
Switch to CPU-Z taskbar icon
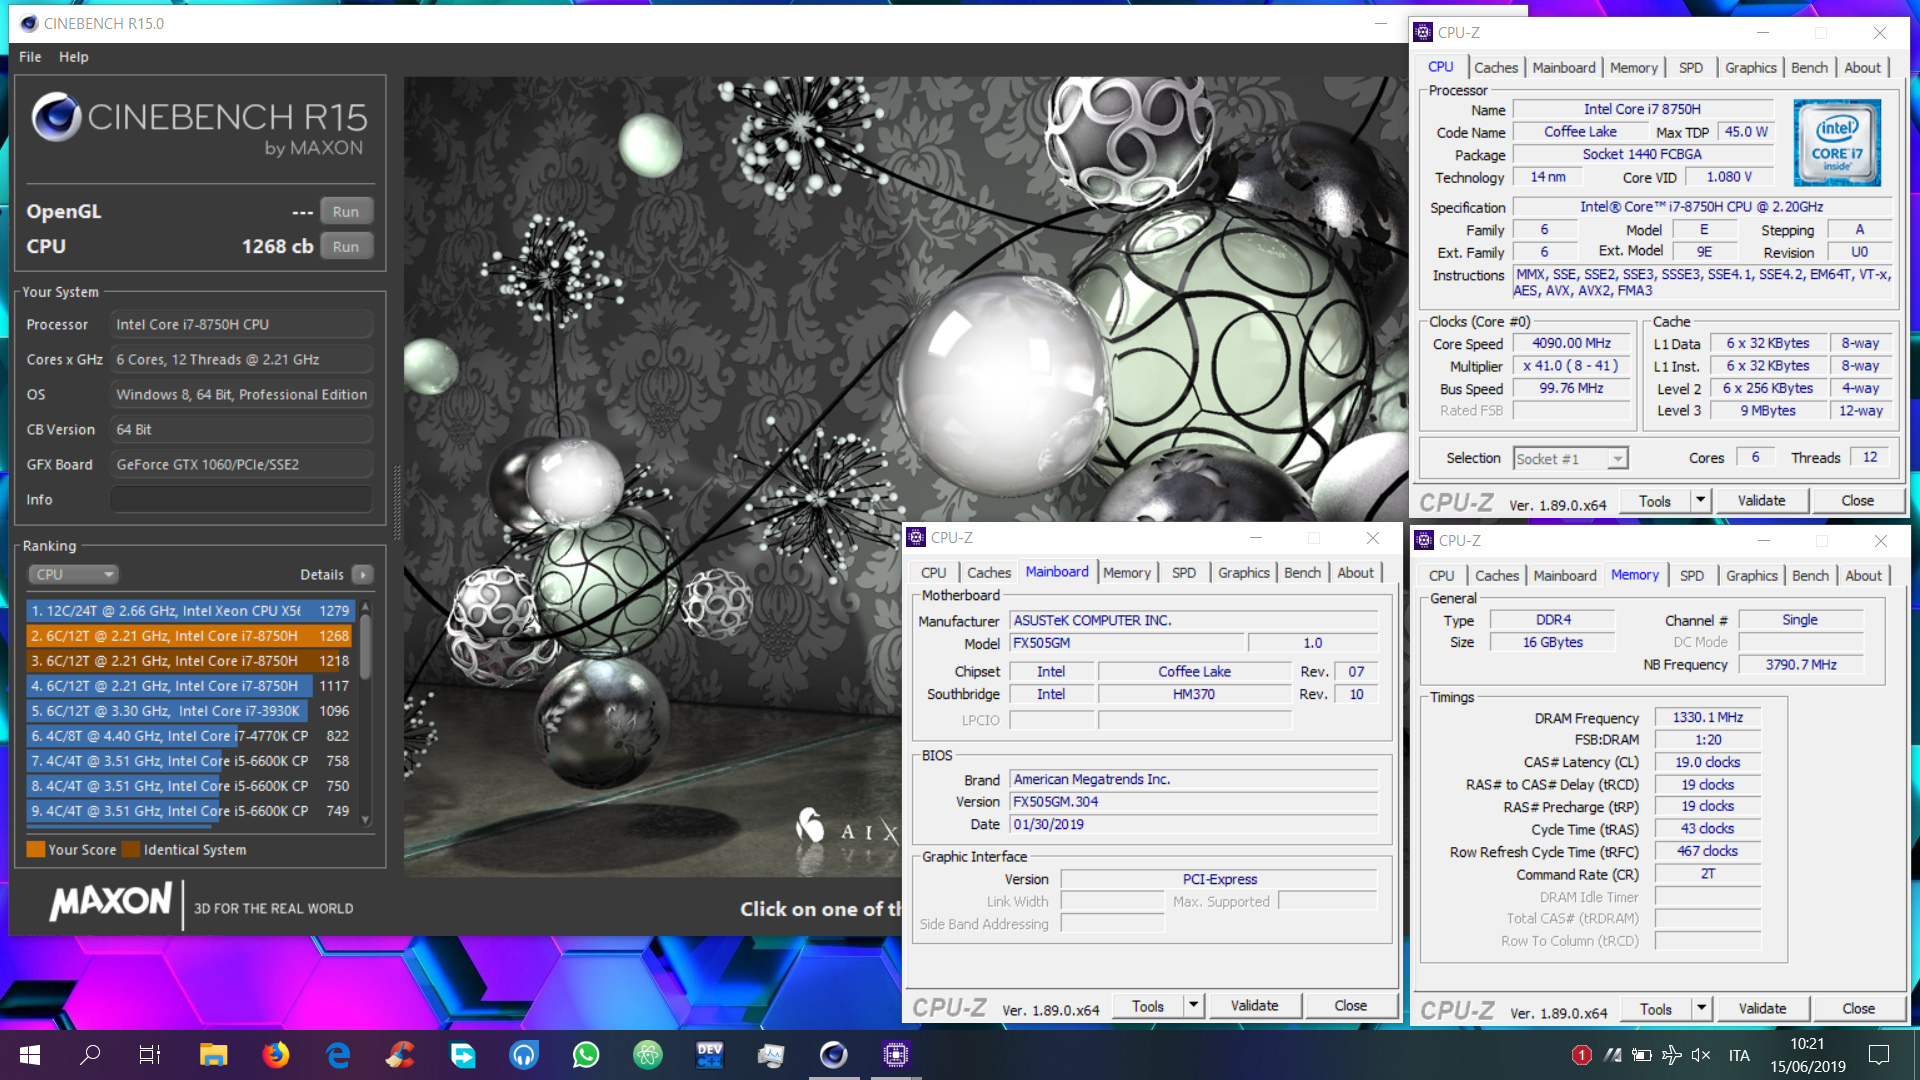[895, 1054]
